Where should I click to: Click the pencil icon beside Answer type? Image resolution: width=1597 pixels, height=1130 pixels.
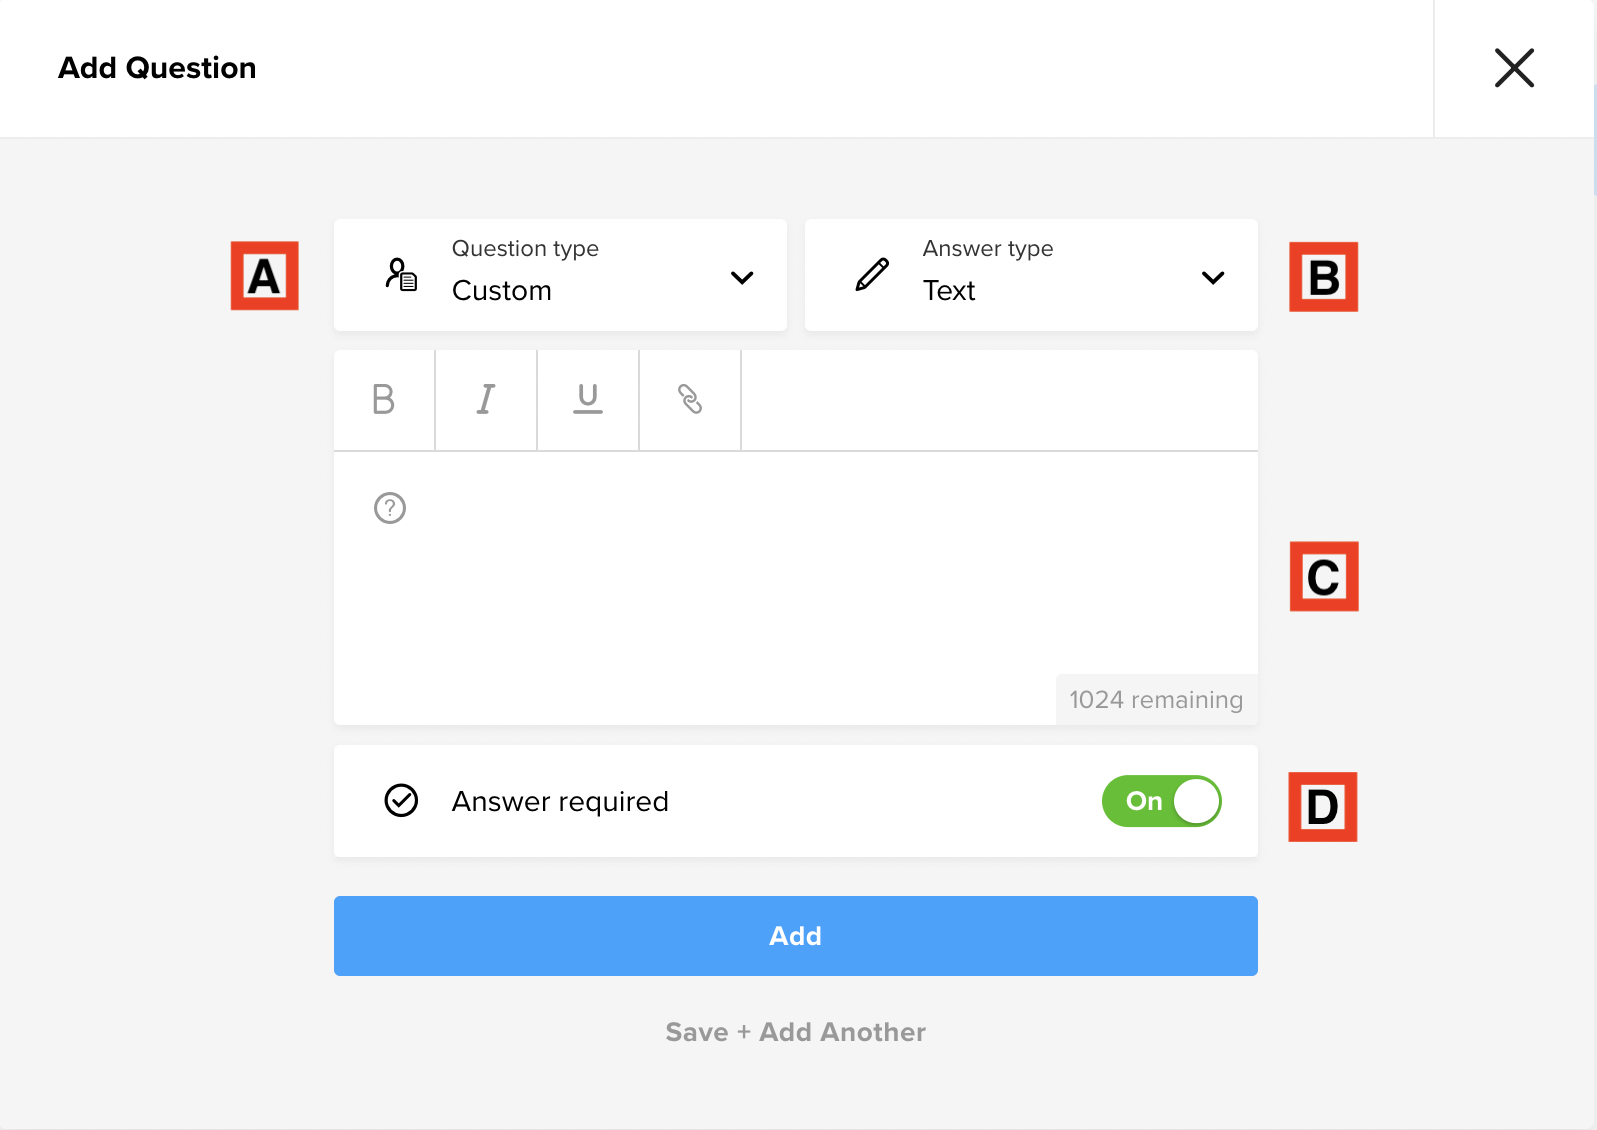[x=872, y=274]
